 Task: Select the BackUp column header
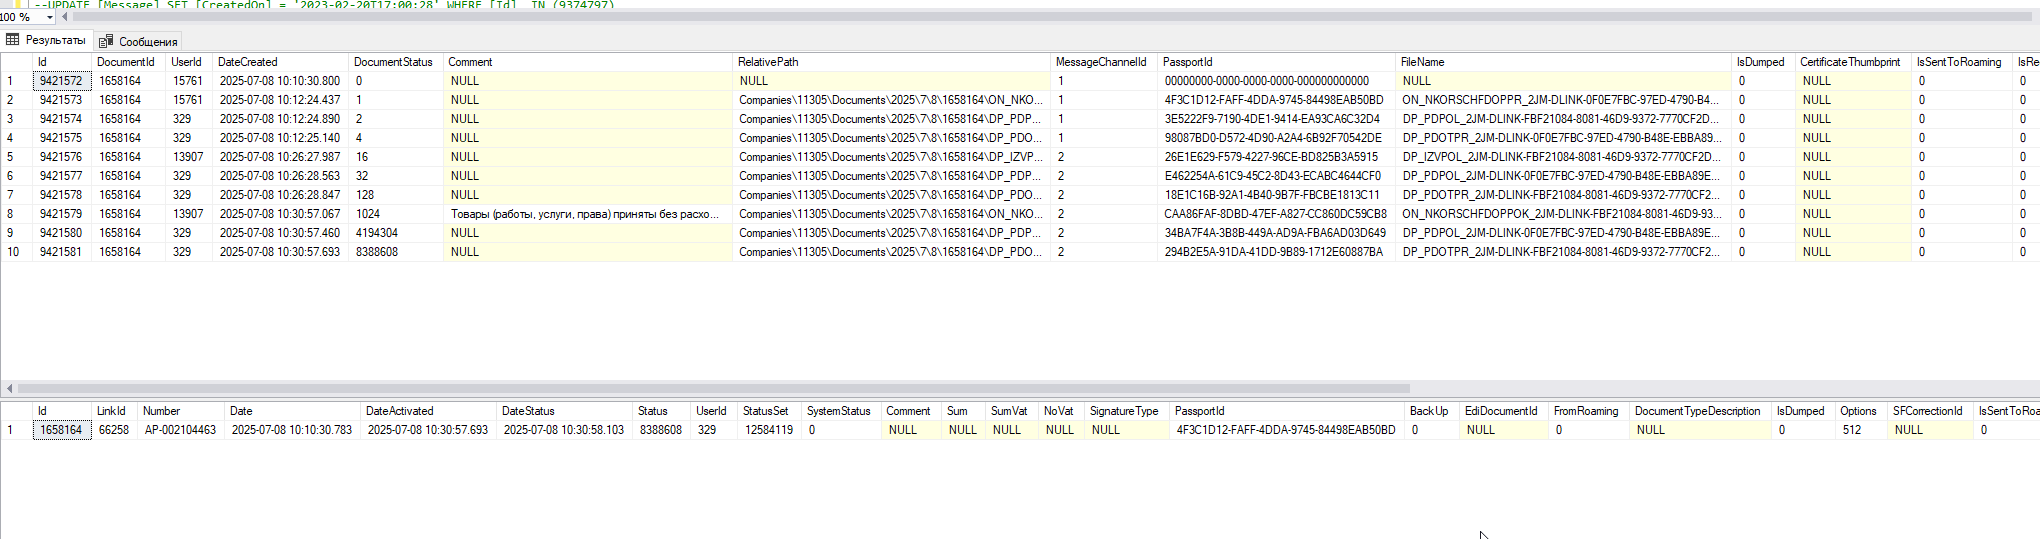pyautogui.click(x=1432, y=411)
